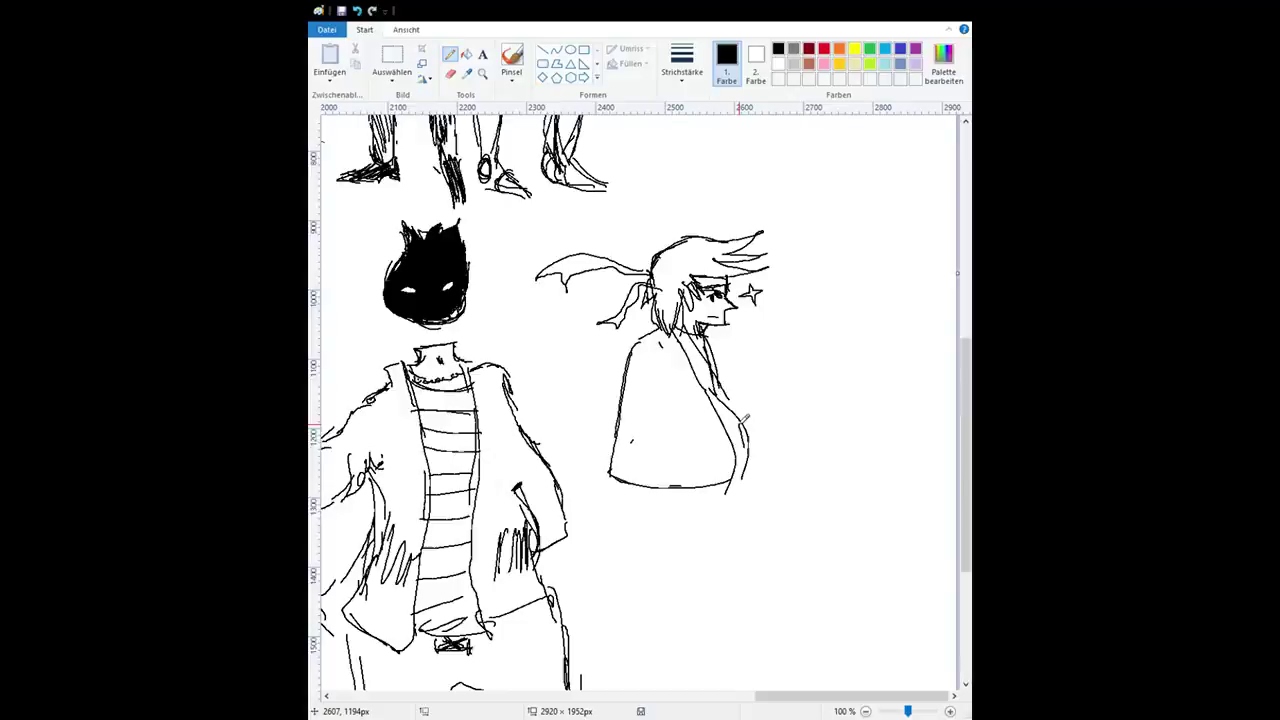Select the Color picker eyedropper tool
The height and width of the screenshot is (720, 1280).
coord(467,74)
